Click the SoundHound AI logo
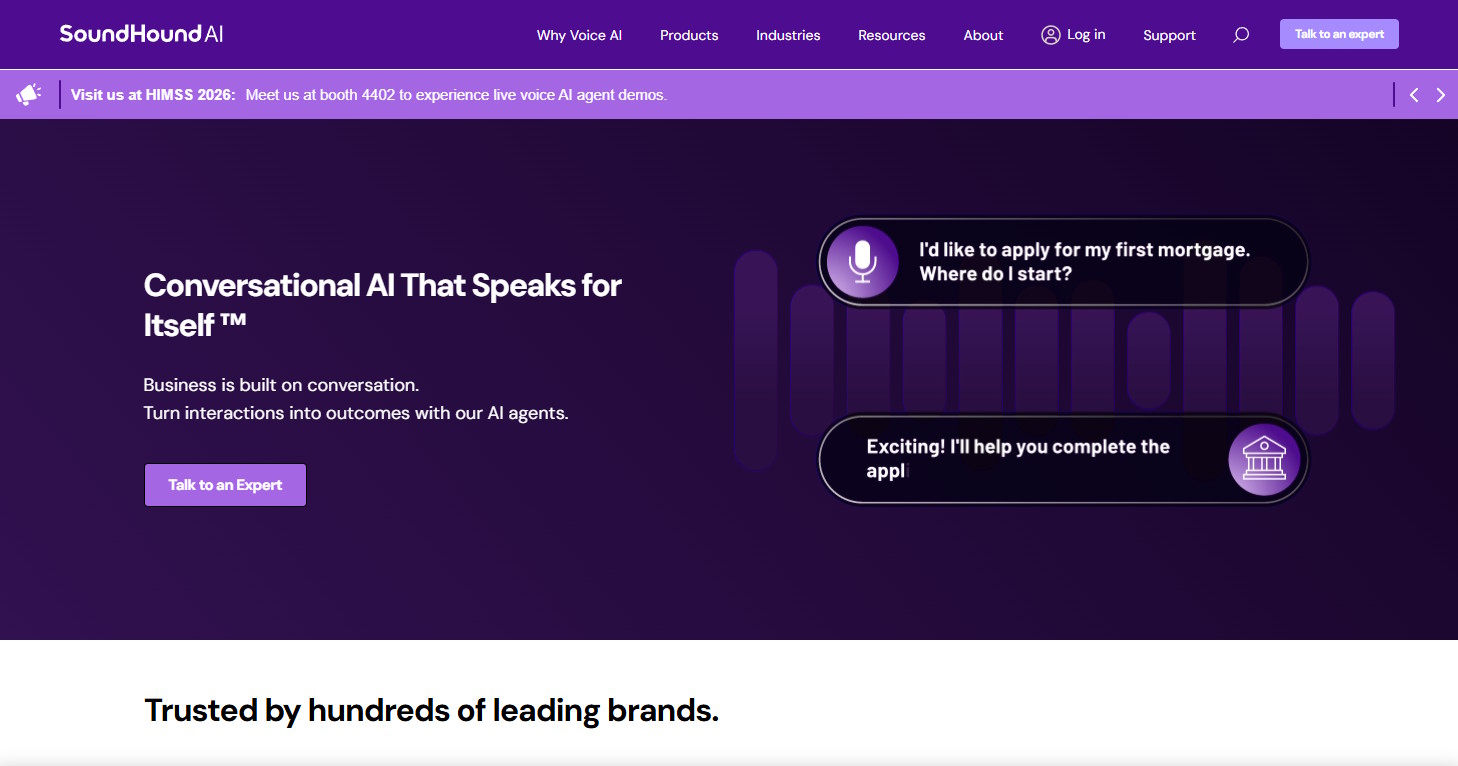The width and height of the screenshot is (1458, 766). [x=141, y=34]
